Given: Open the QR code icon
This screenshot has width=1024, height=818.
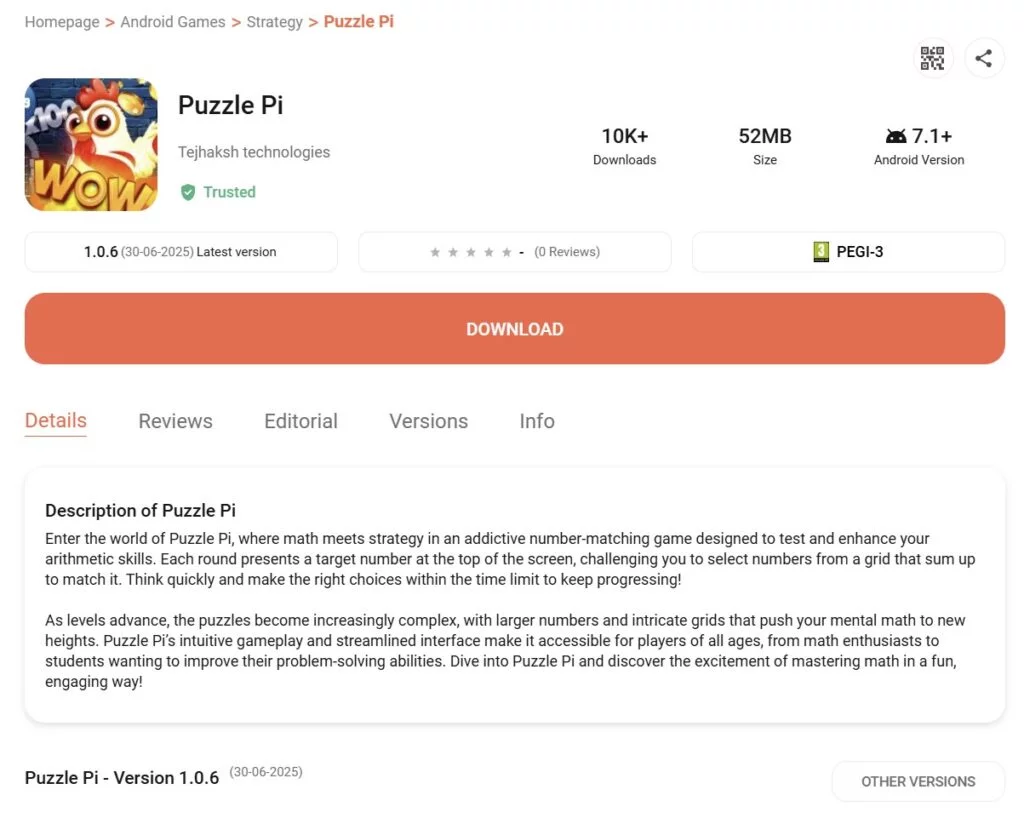Looking at the screenshot, I should (932, 58).
